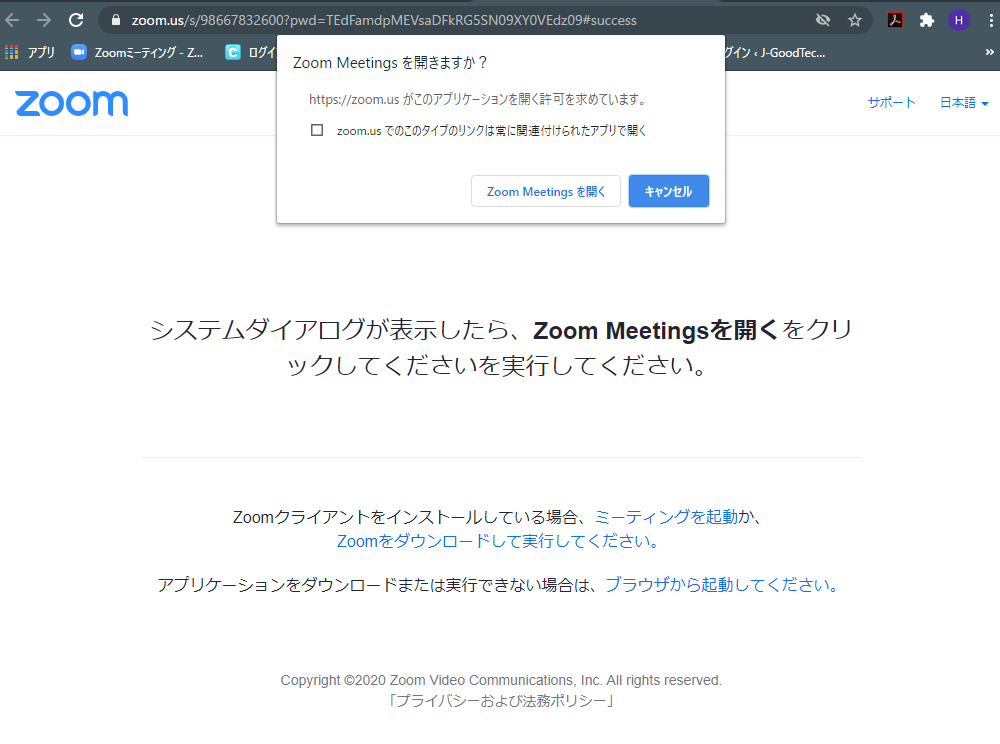Open the profile avatar labeled H
The image size is (1000, 744).
(959, 20)
